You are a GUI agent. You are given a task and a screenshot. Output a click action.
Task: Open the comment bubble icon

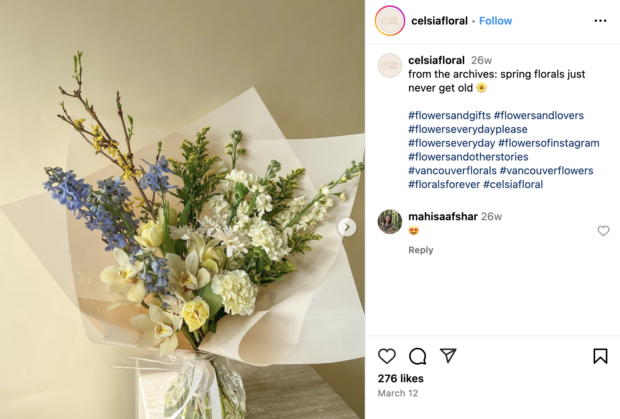418,356
